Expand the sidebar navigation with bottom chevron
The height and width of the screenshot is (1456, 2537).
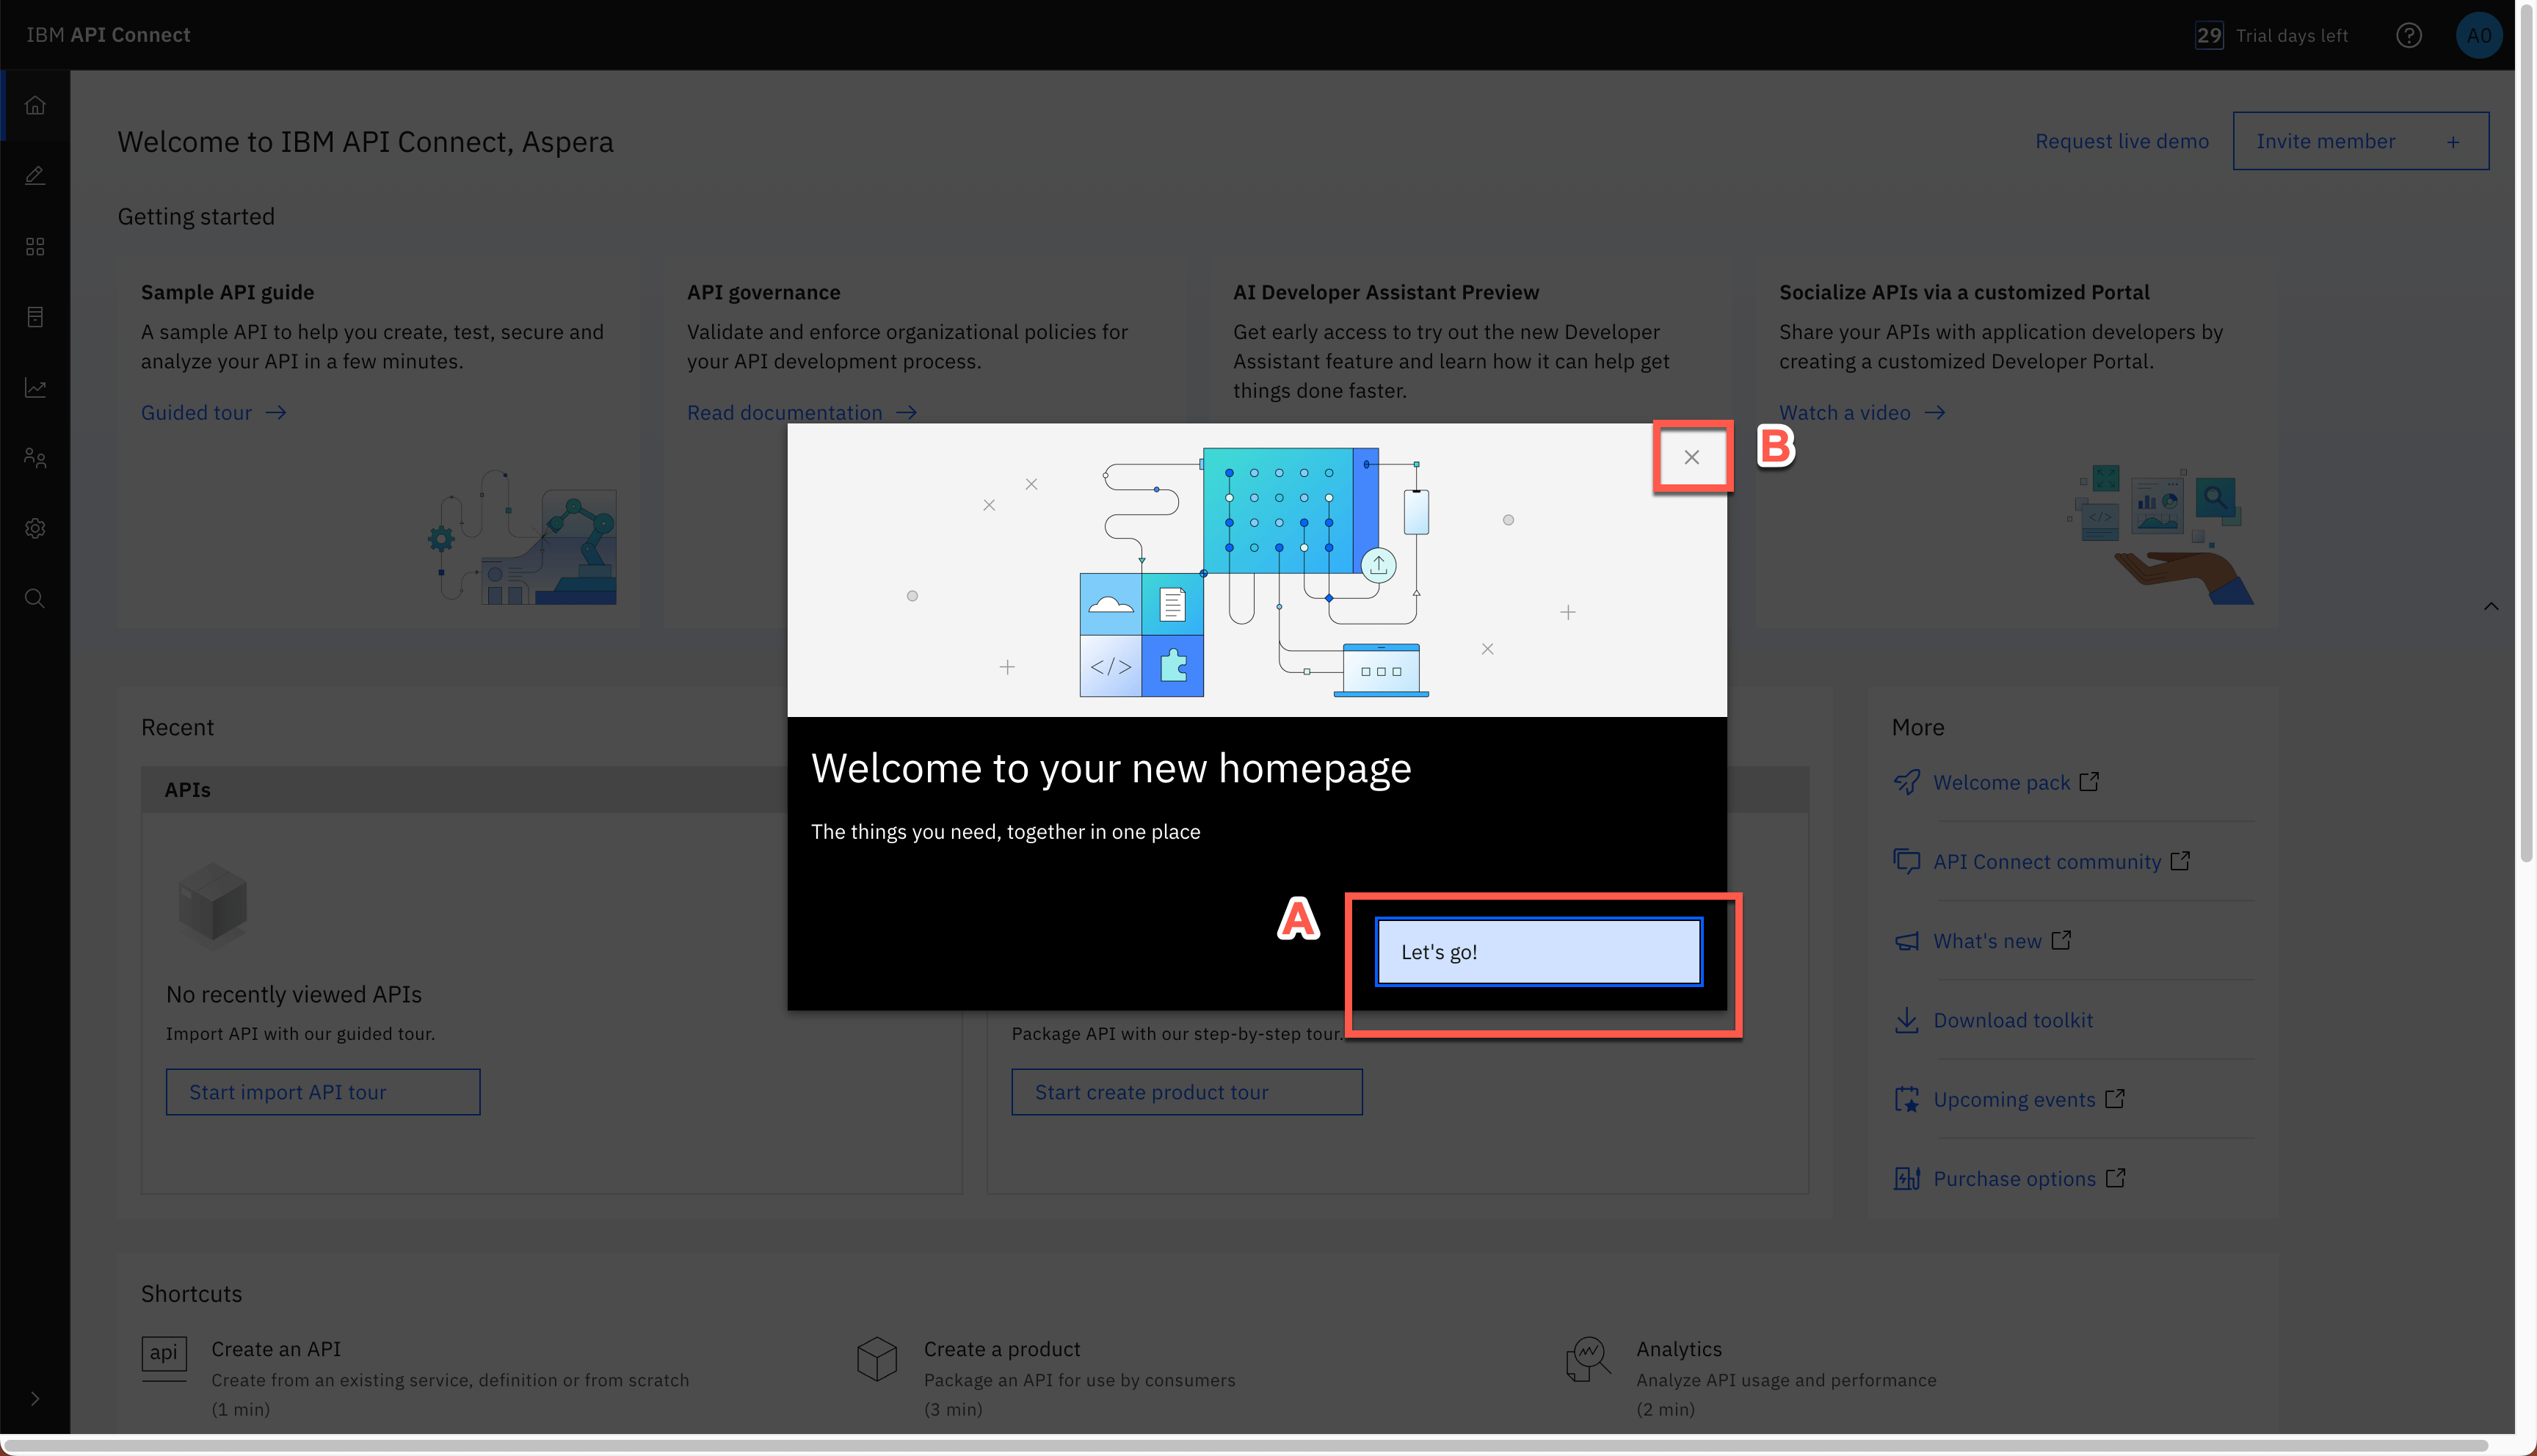35,1398
